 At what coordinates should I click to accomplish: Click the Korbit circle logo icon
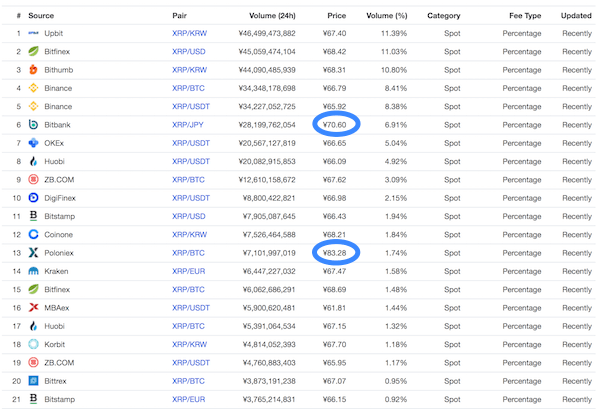tap(33, 344)
